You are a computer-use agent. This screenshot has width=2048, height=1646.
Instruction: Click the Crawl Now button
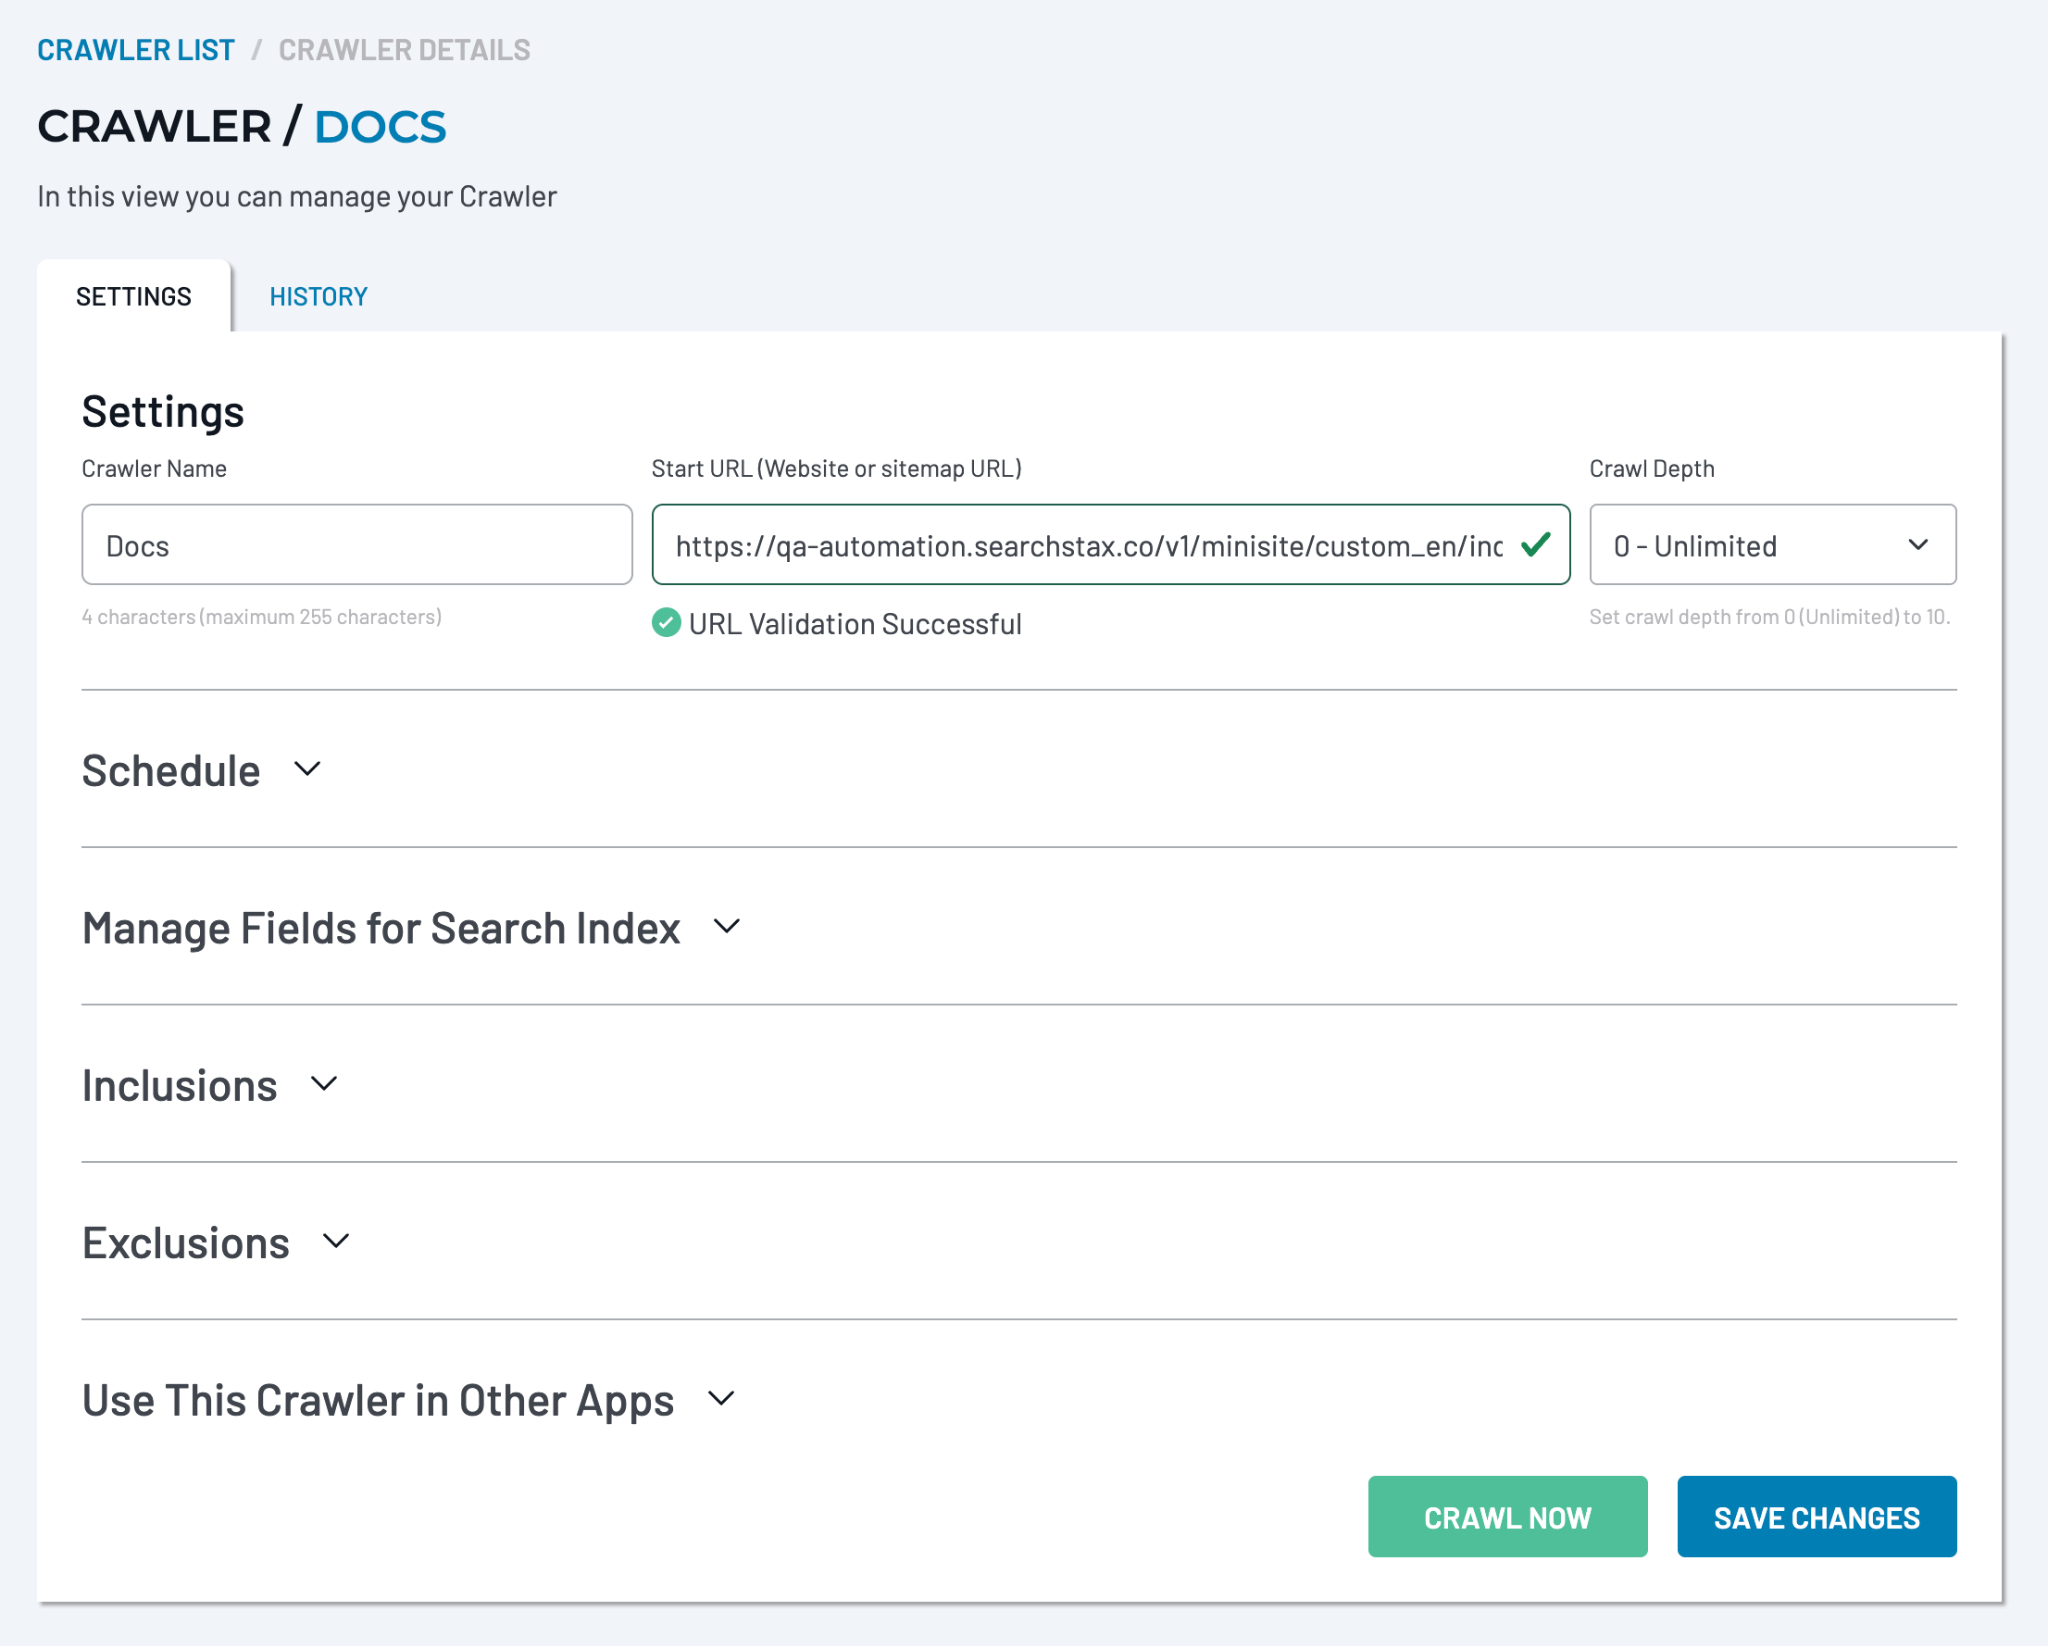(1507, 1517)
